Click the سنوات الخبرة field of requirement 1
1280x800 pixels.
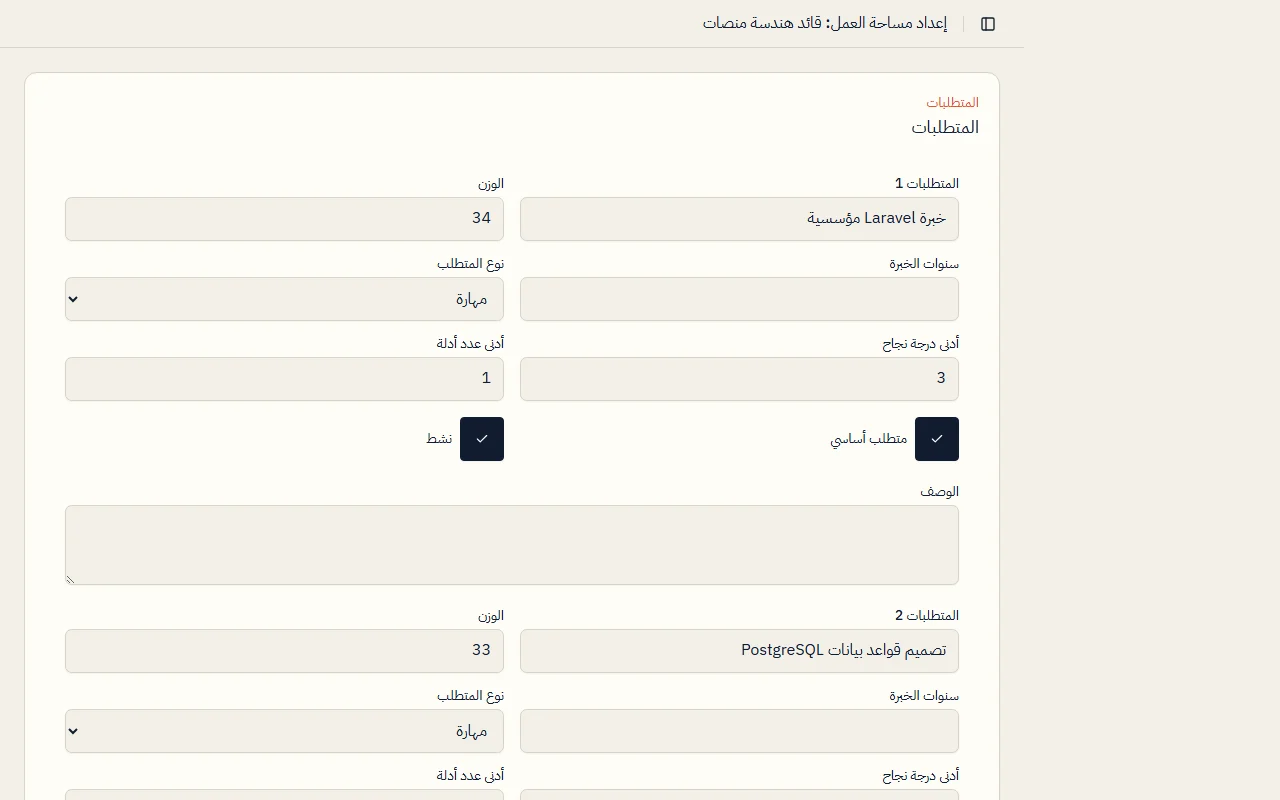pyautogui.click(x=739, y=299)
